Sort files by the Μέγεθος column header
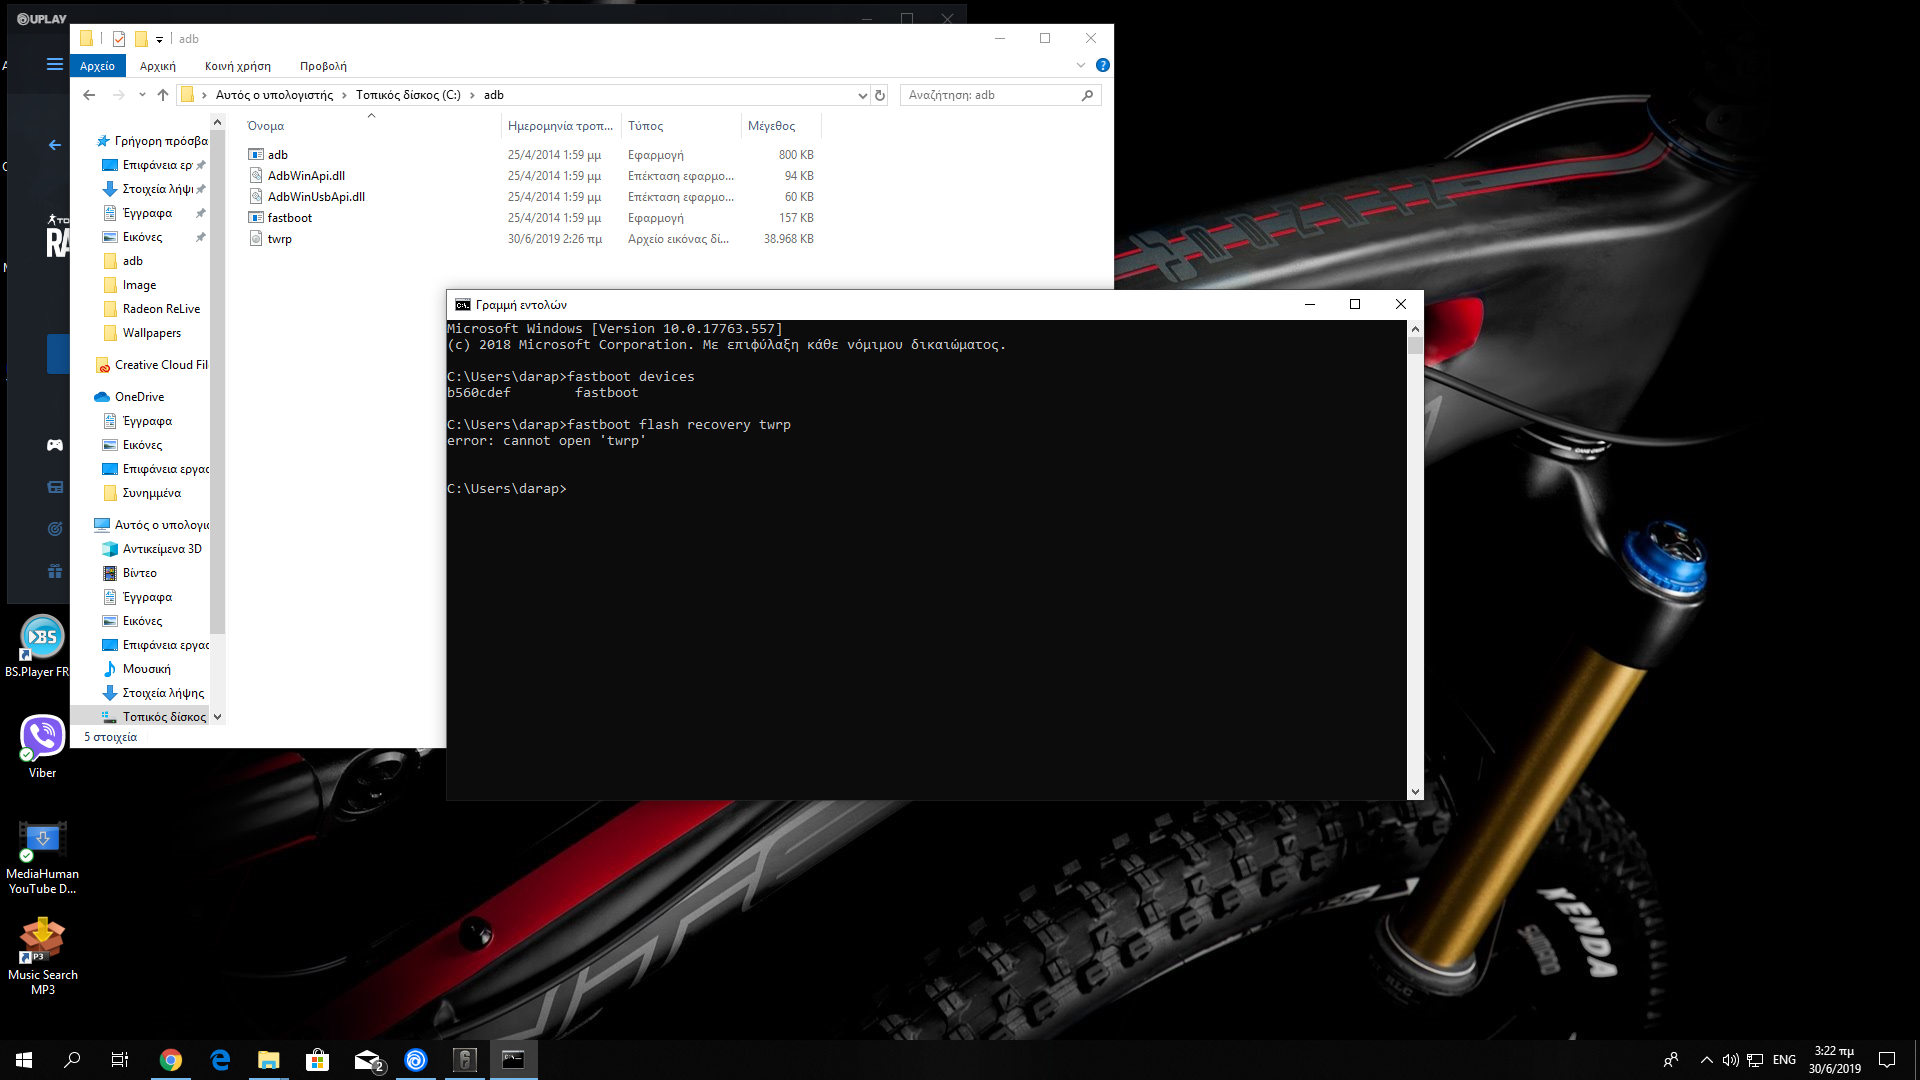Screen dimensions: 1920x1080 point(771,126)
